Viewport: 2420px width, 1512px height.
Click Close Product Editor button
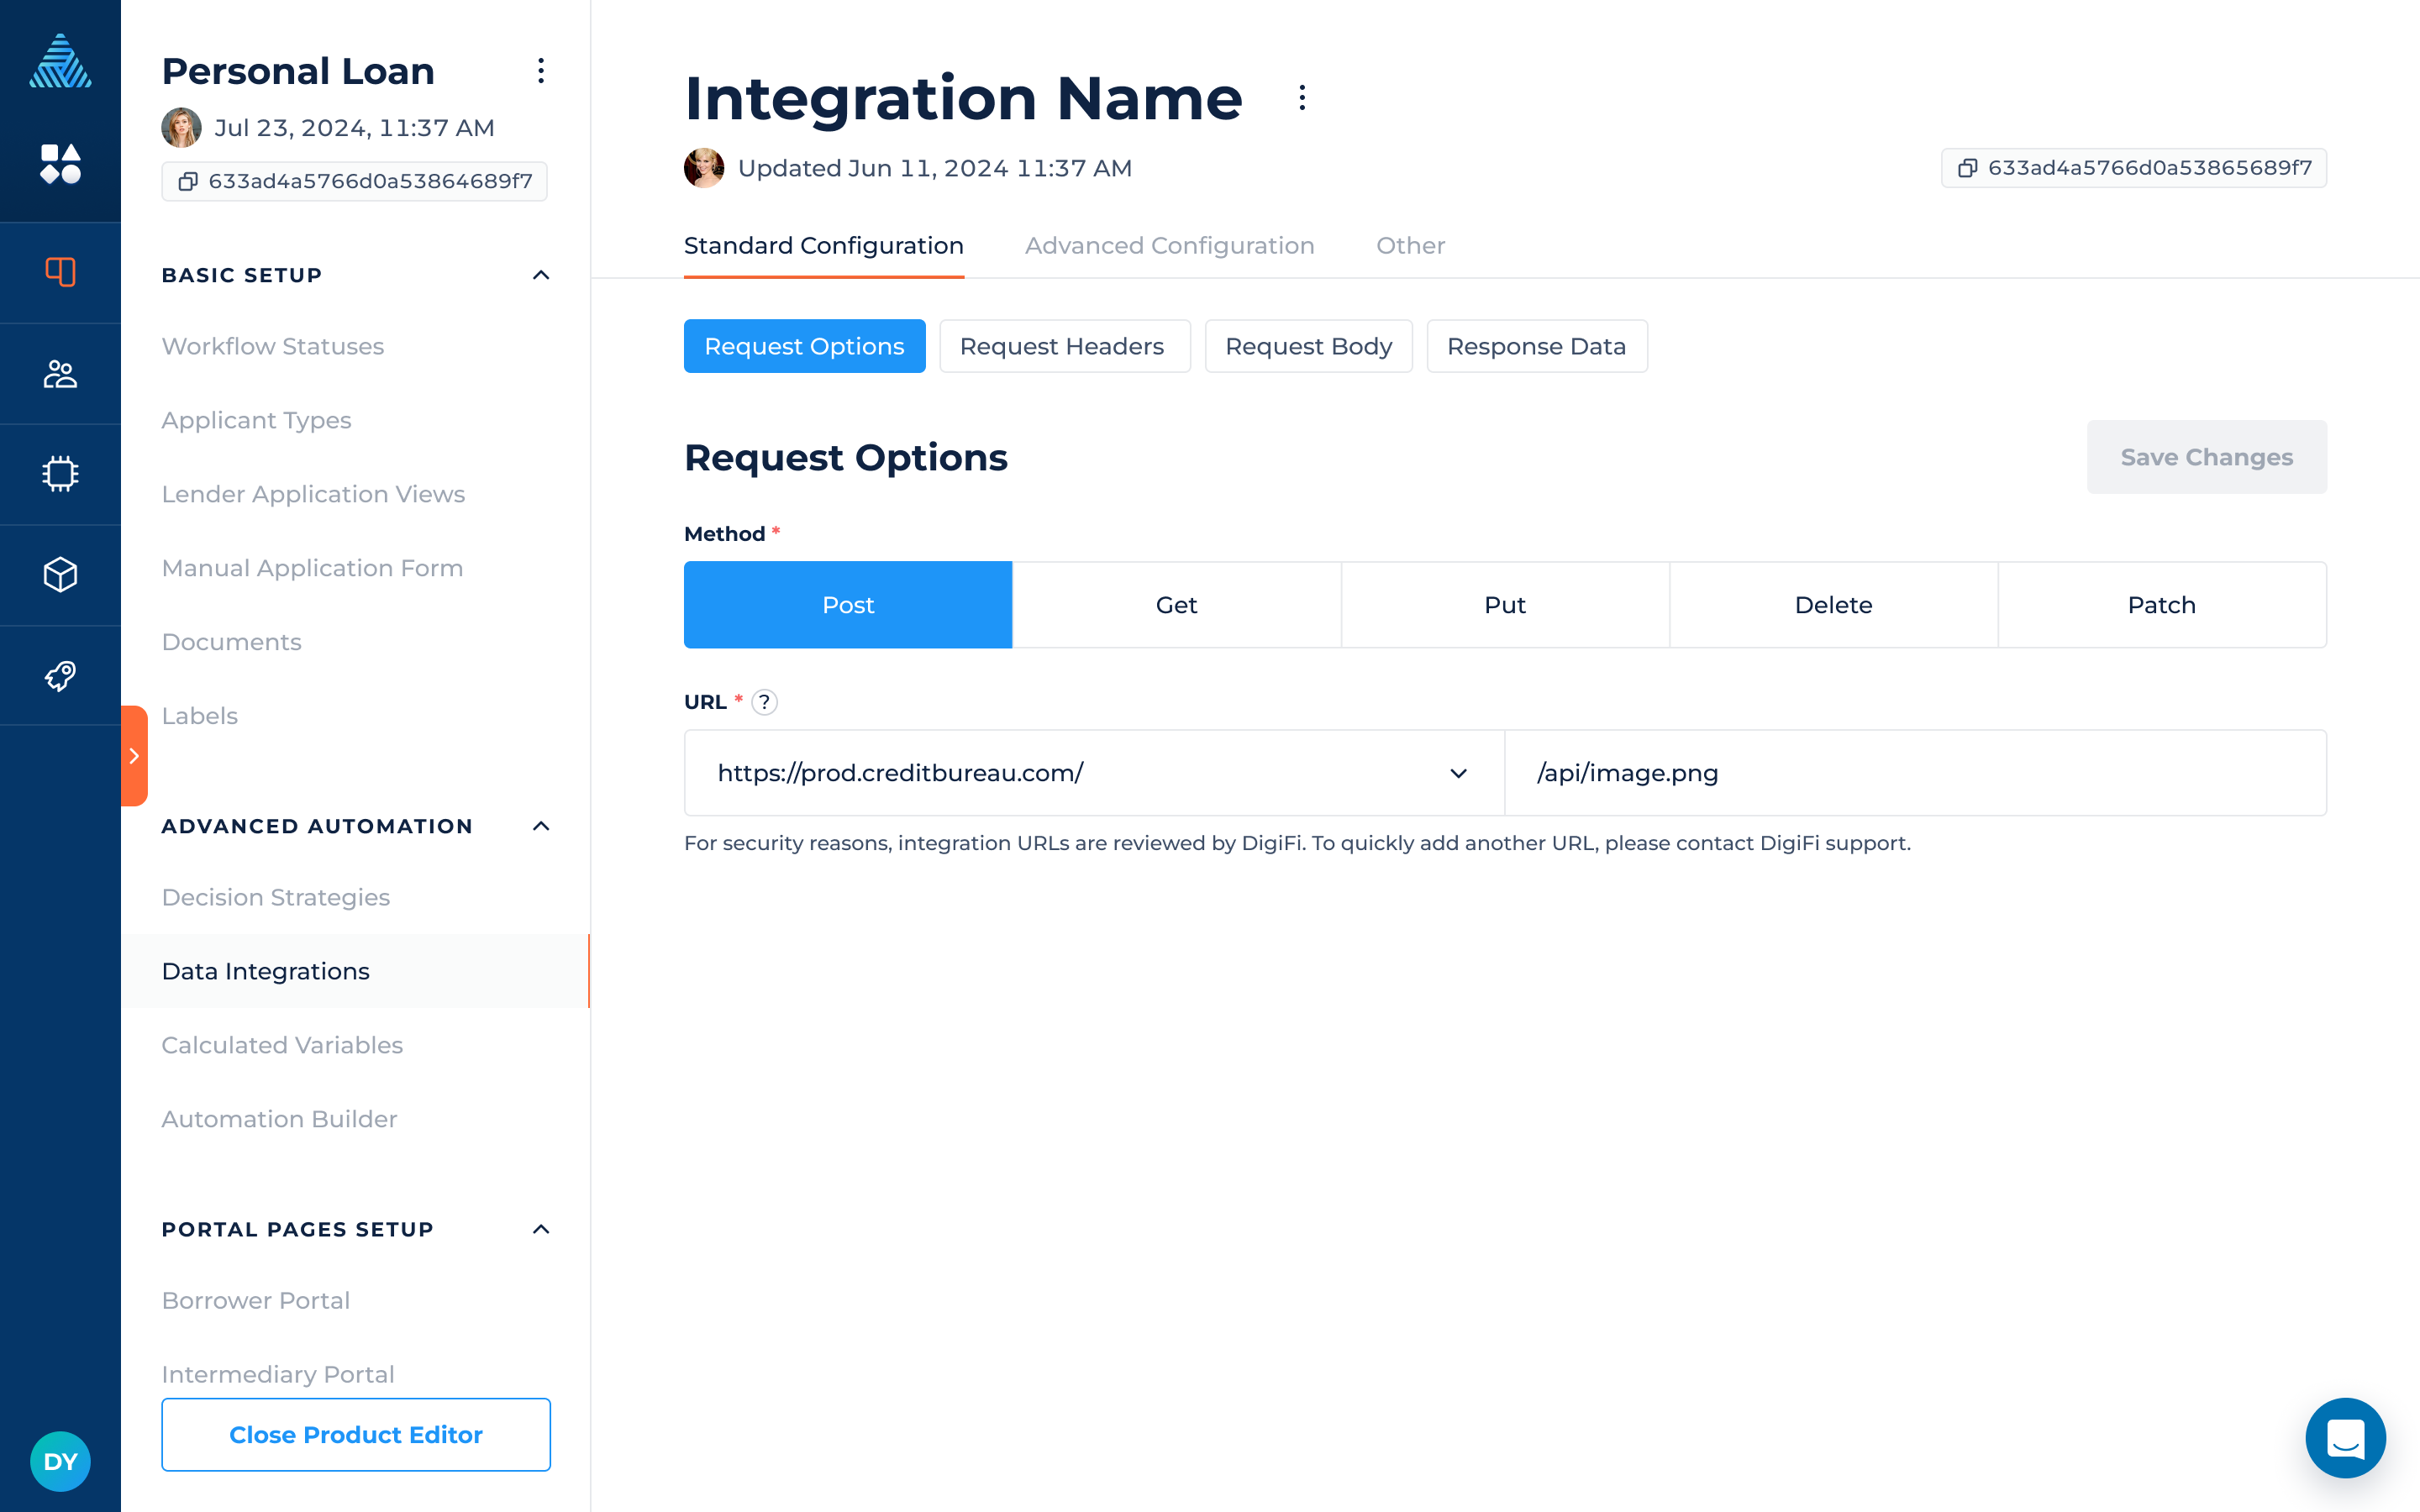(355, 1434)
